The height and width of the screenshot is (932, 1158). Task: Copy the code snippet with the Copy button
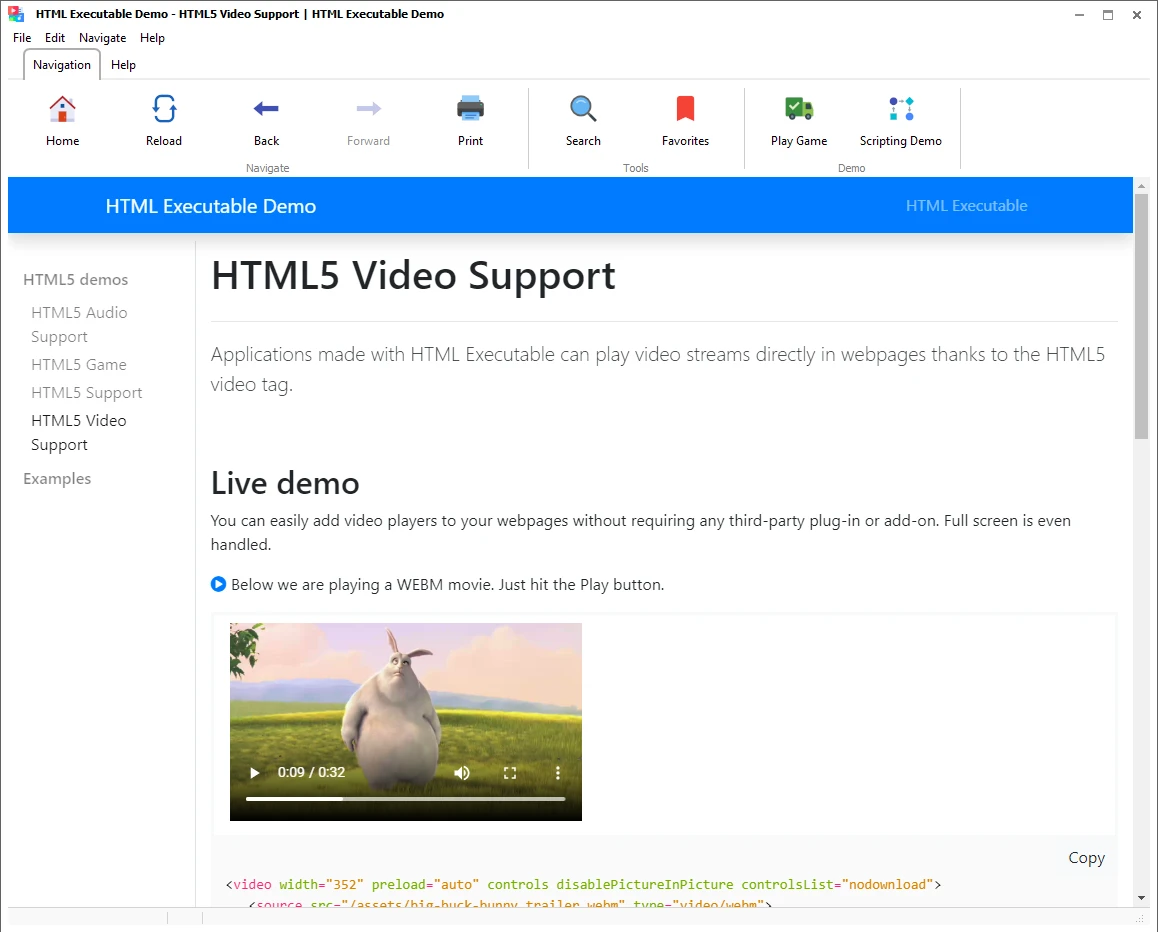pos(1086,858)
